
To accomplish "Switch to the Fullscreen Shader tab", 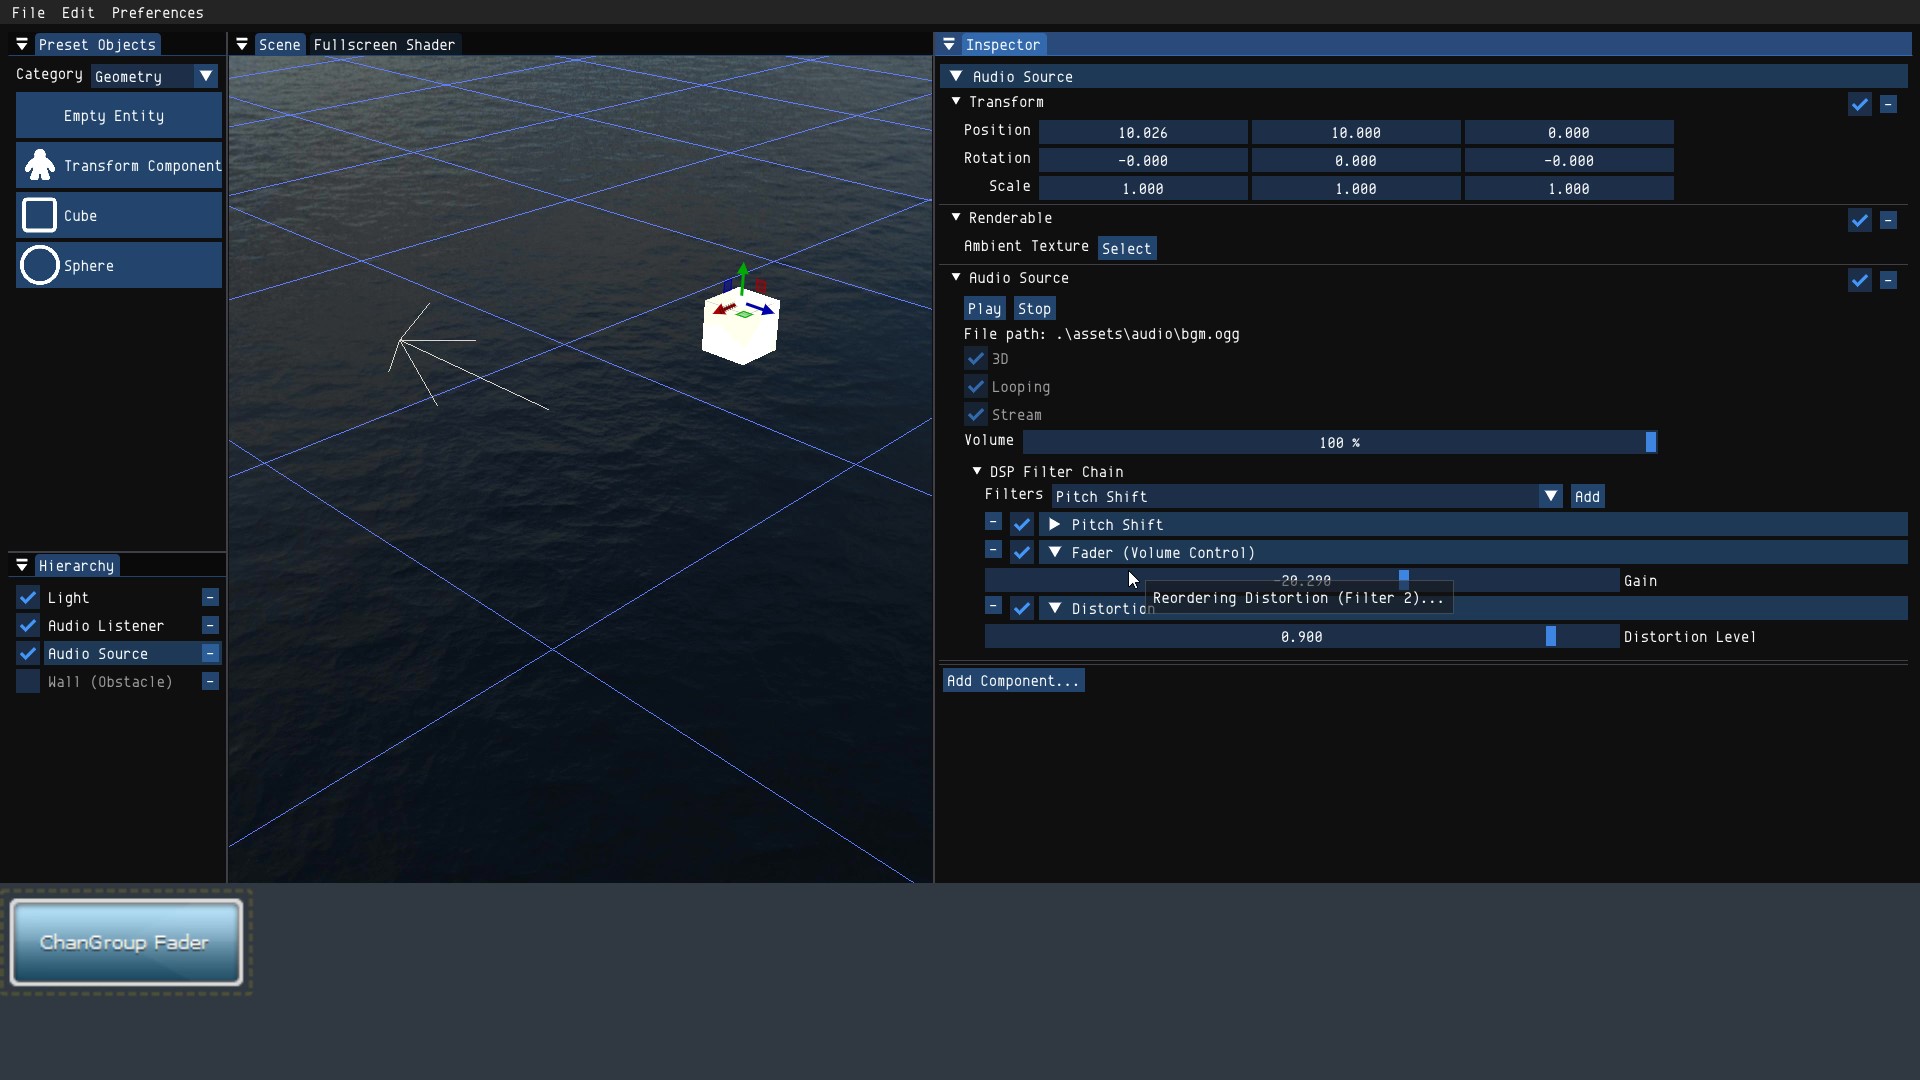I will click(x=384, y=44).
